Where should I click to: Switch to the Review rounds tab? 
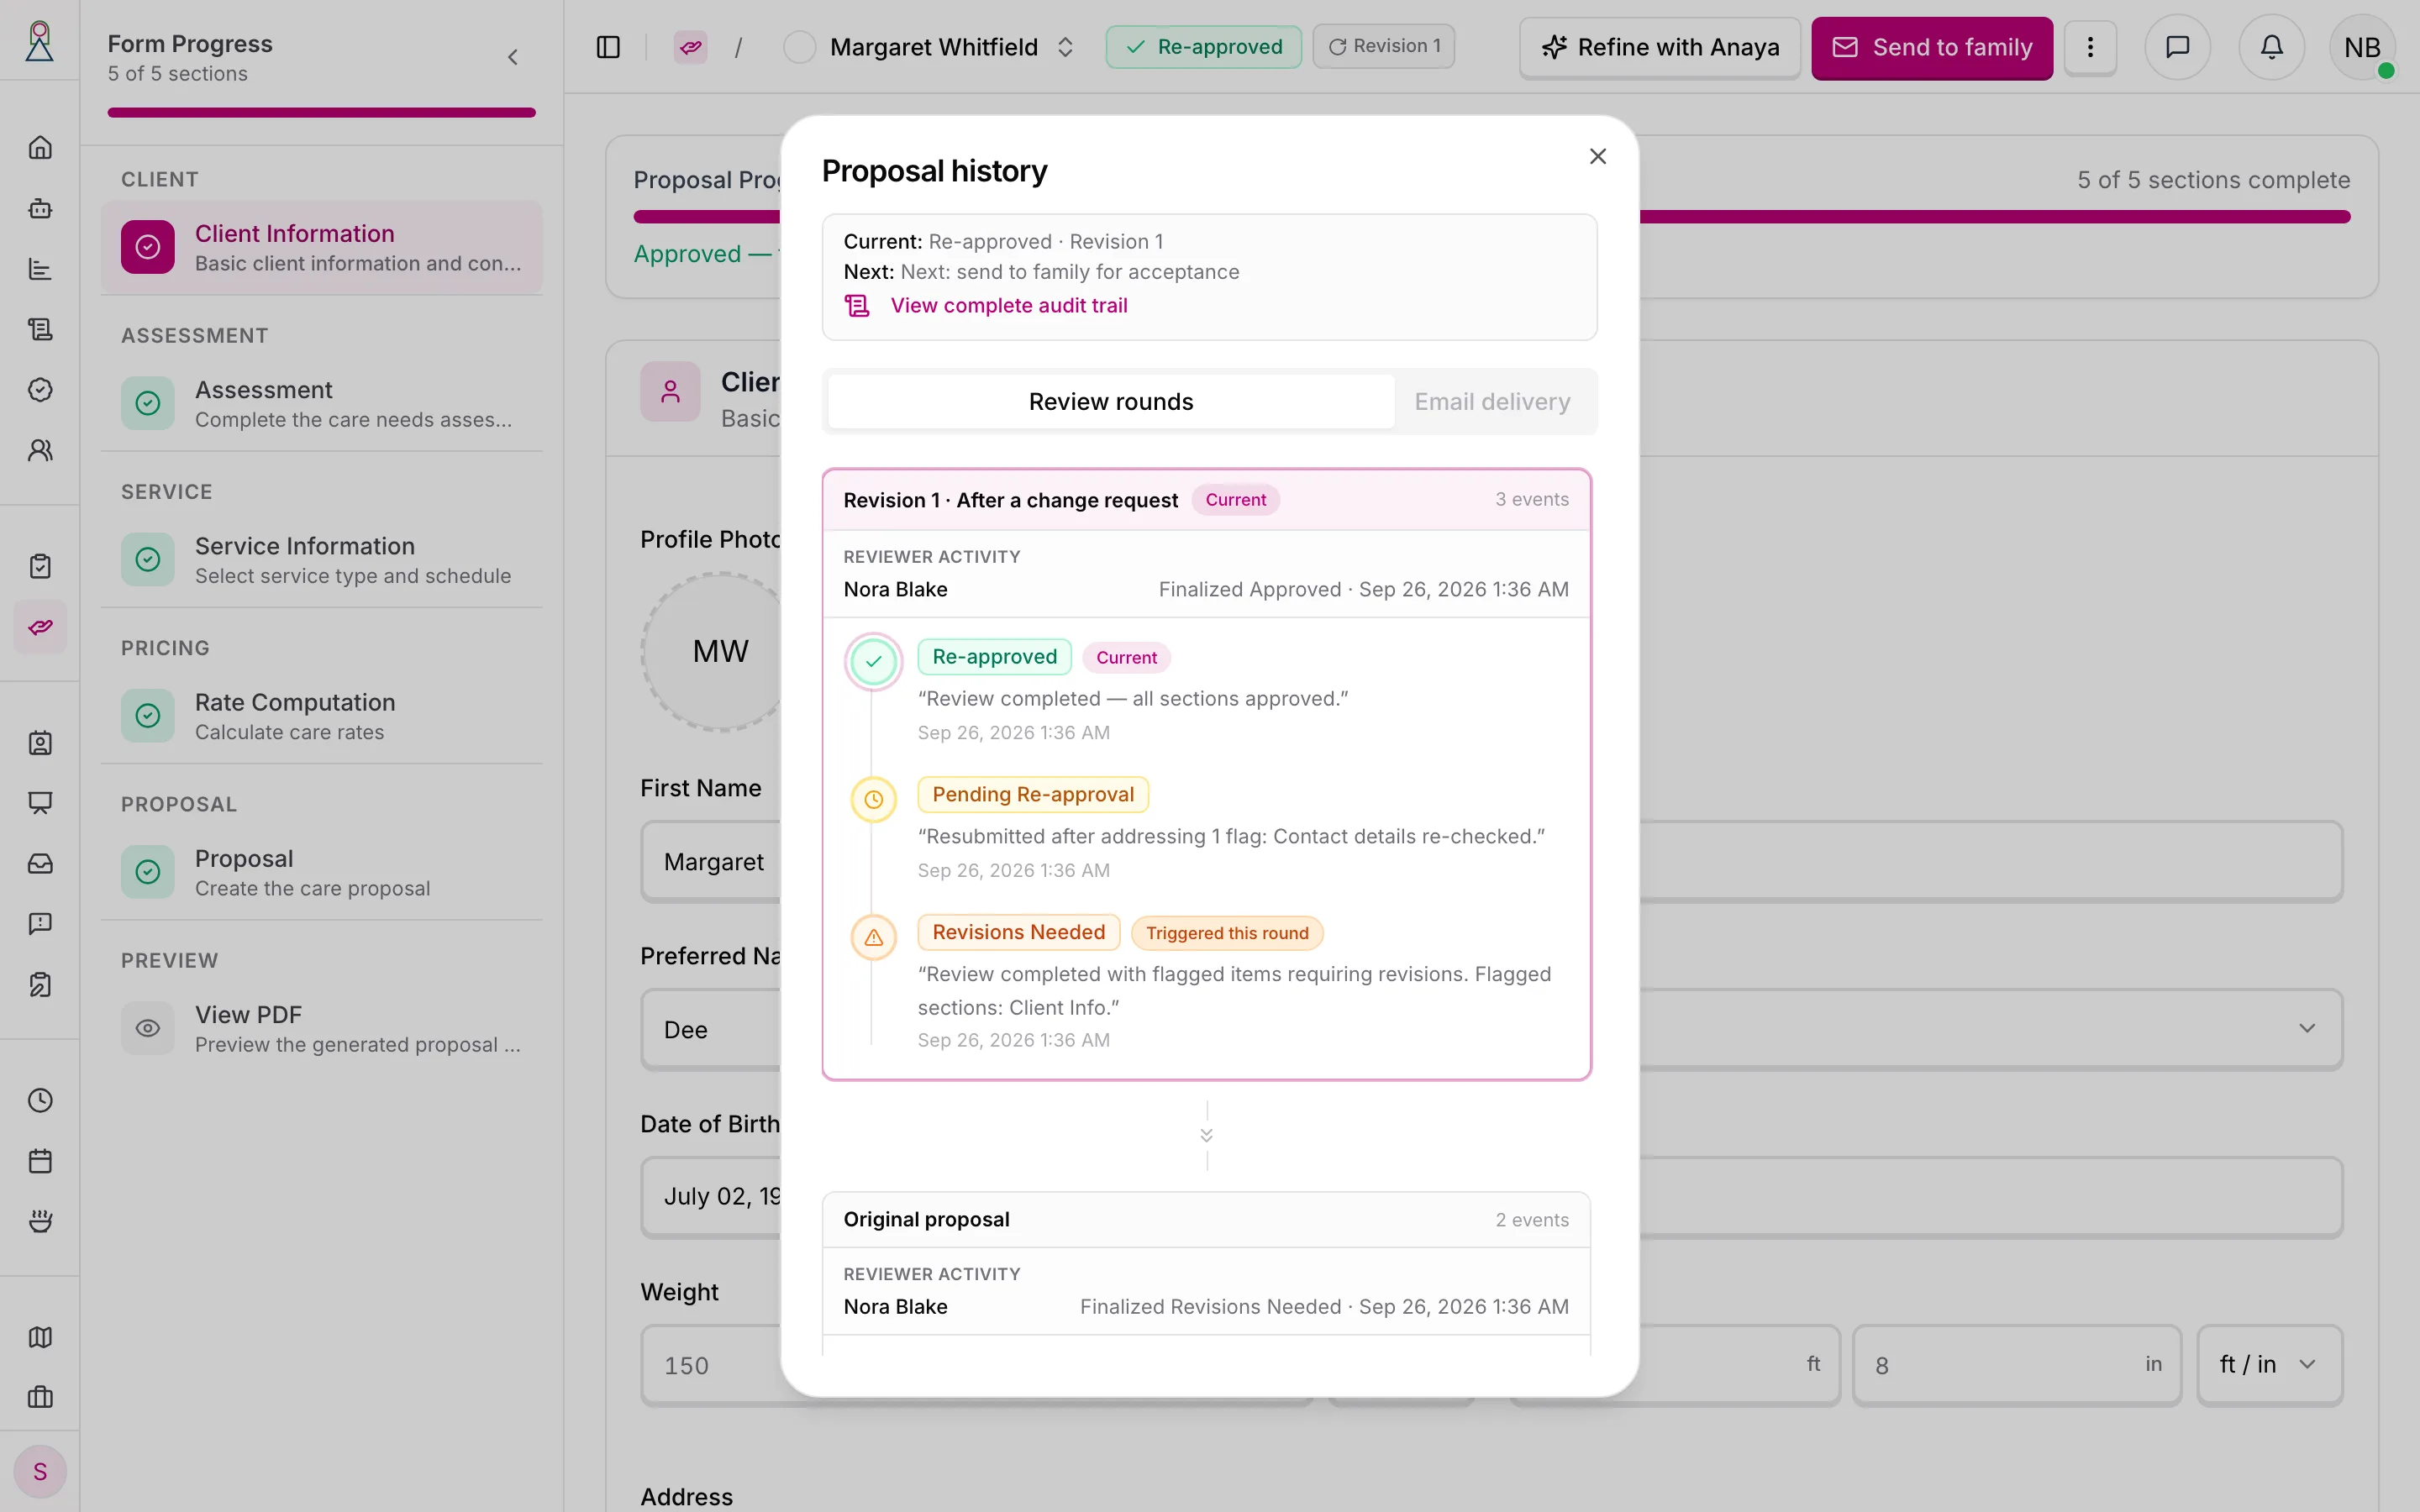tap(1111, 401)
